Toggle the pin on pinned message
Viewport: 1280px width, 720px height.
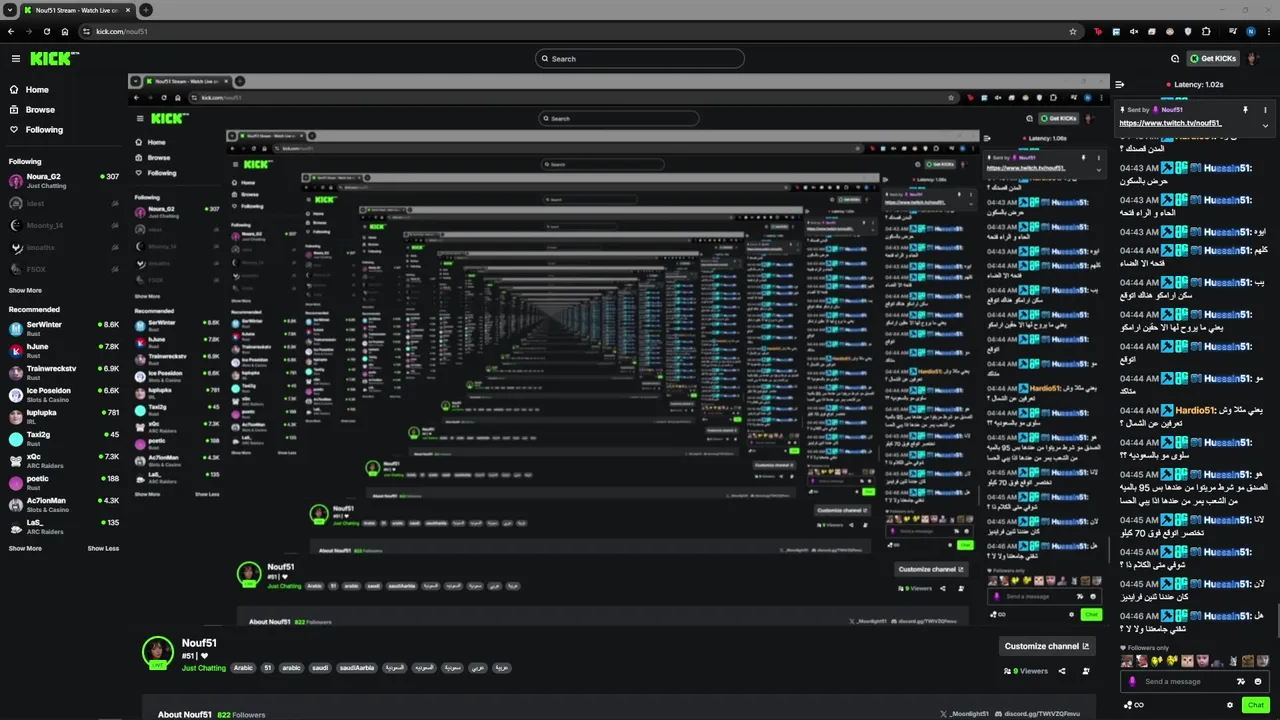pyautogui.click(x=1246, y=110)
